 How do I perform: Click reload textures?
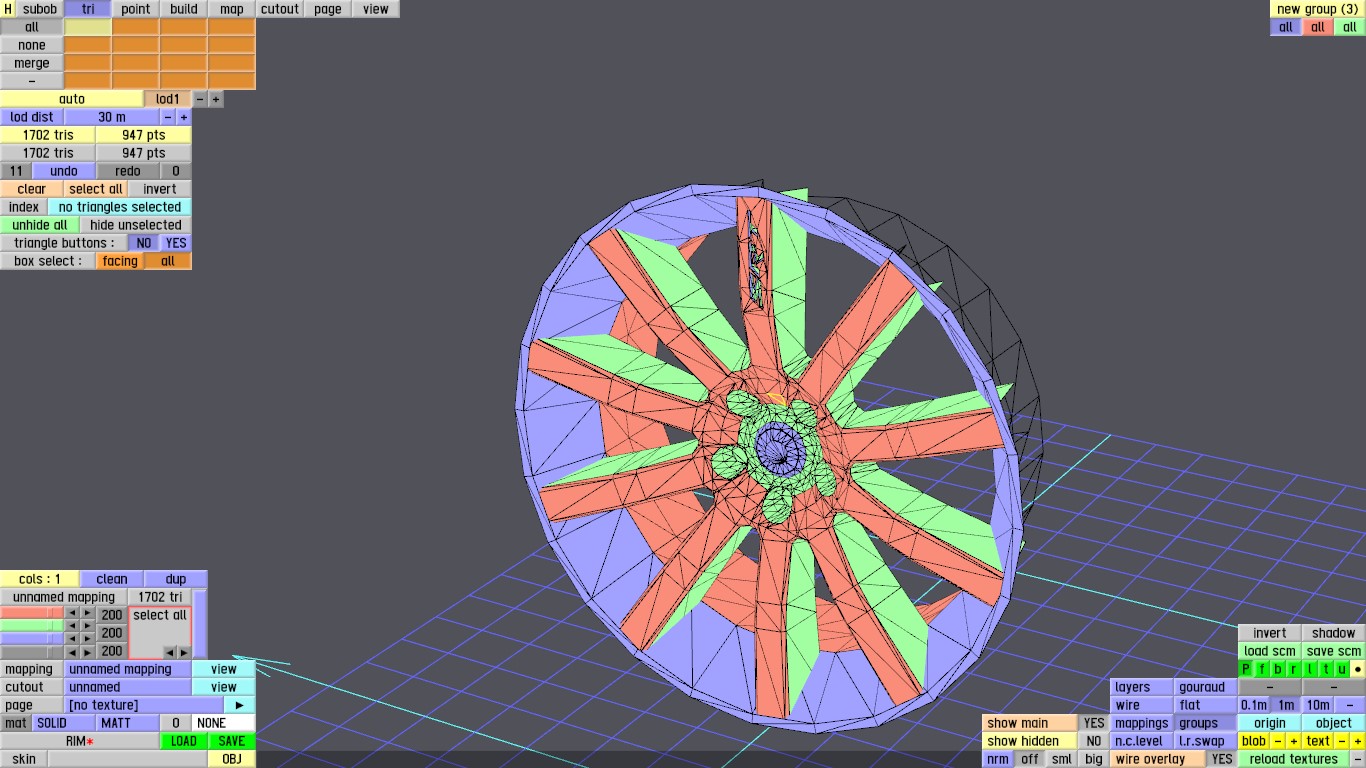(x=1294, y=759)
